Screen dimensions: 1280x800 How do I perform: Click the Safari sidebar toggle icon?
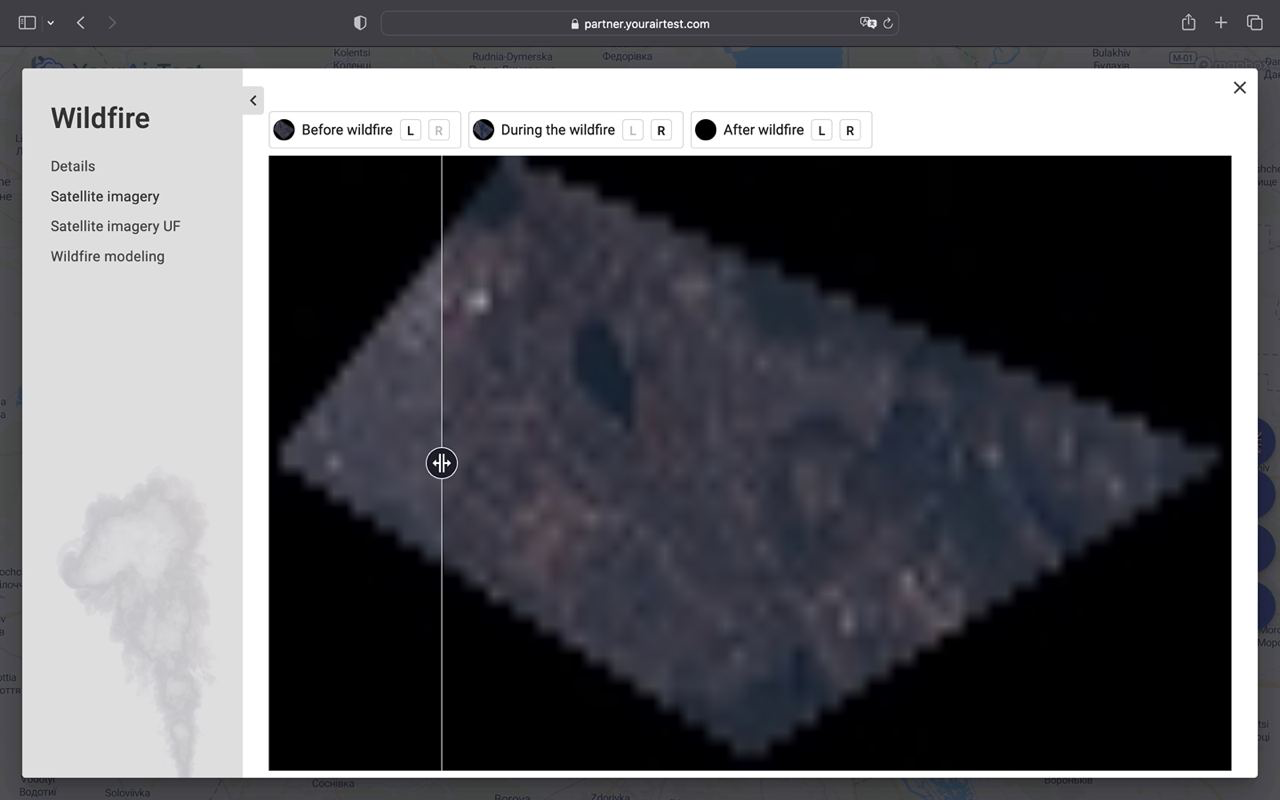click(27, 22)
